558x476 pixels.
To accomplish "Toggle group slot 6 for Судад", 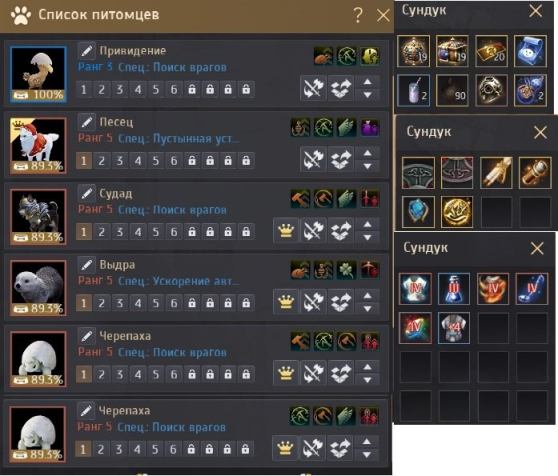I will [174, 232].
